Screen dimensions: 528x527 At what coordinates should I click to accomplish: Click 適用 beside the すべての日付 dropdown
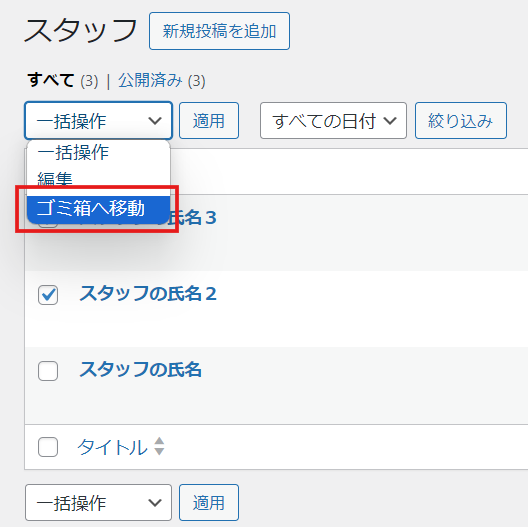coord(209,121)
